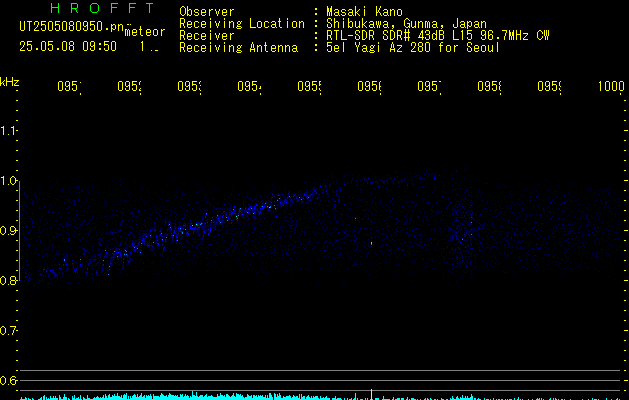
Task: Click the vertical gray bar beside the frequency axis
Action: (x=19, y=229)
